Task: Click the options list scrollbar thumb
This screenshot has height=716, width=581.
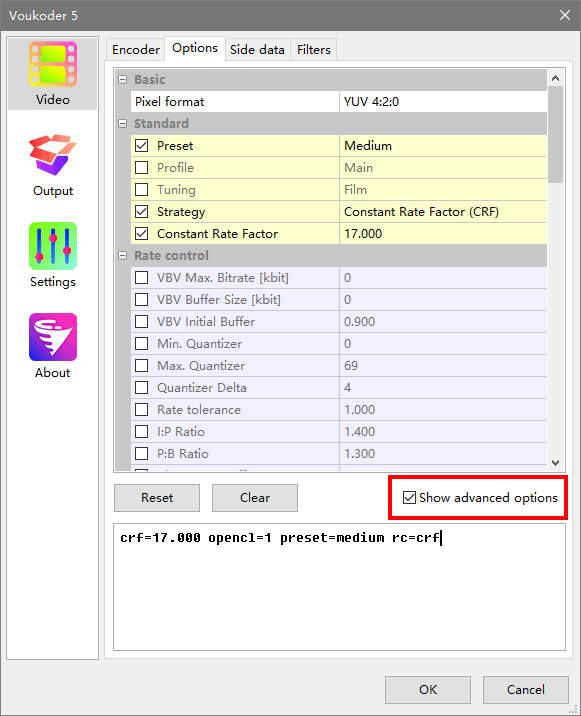Action: tap(555, 135)
